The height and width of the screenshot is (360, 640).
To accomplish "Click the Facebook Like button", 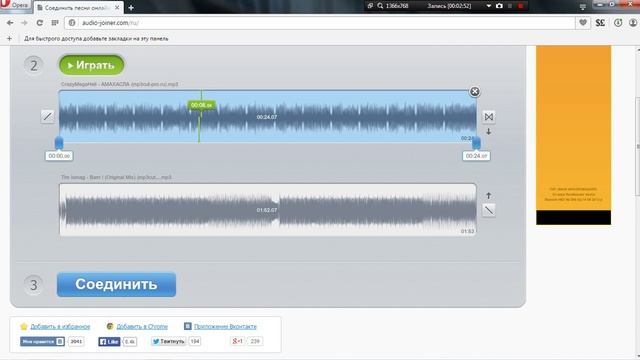I will tap(109, 342).
